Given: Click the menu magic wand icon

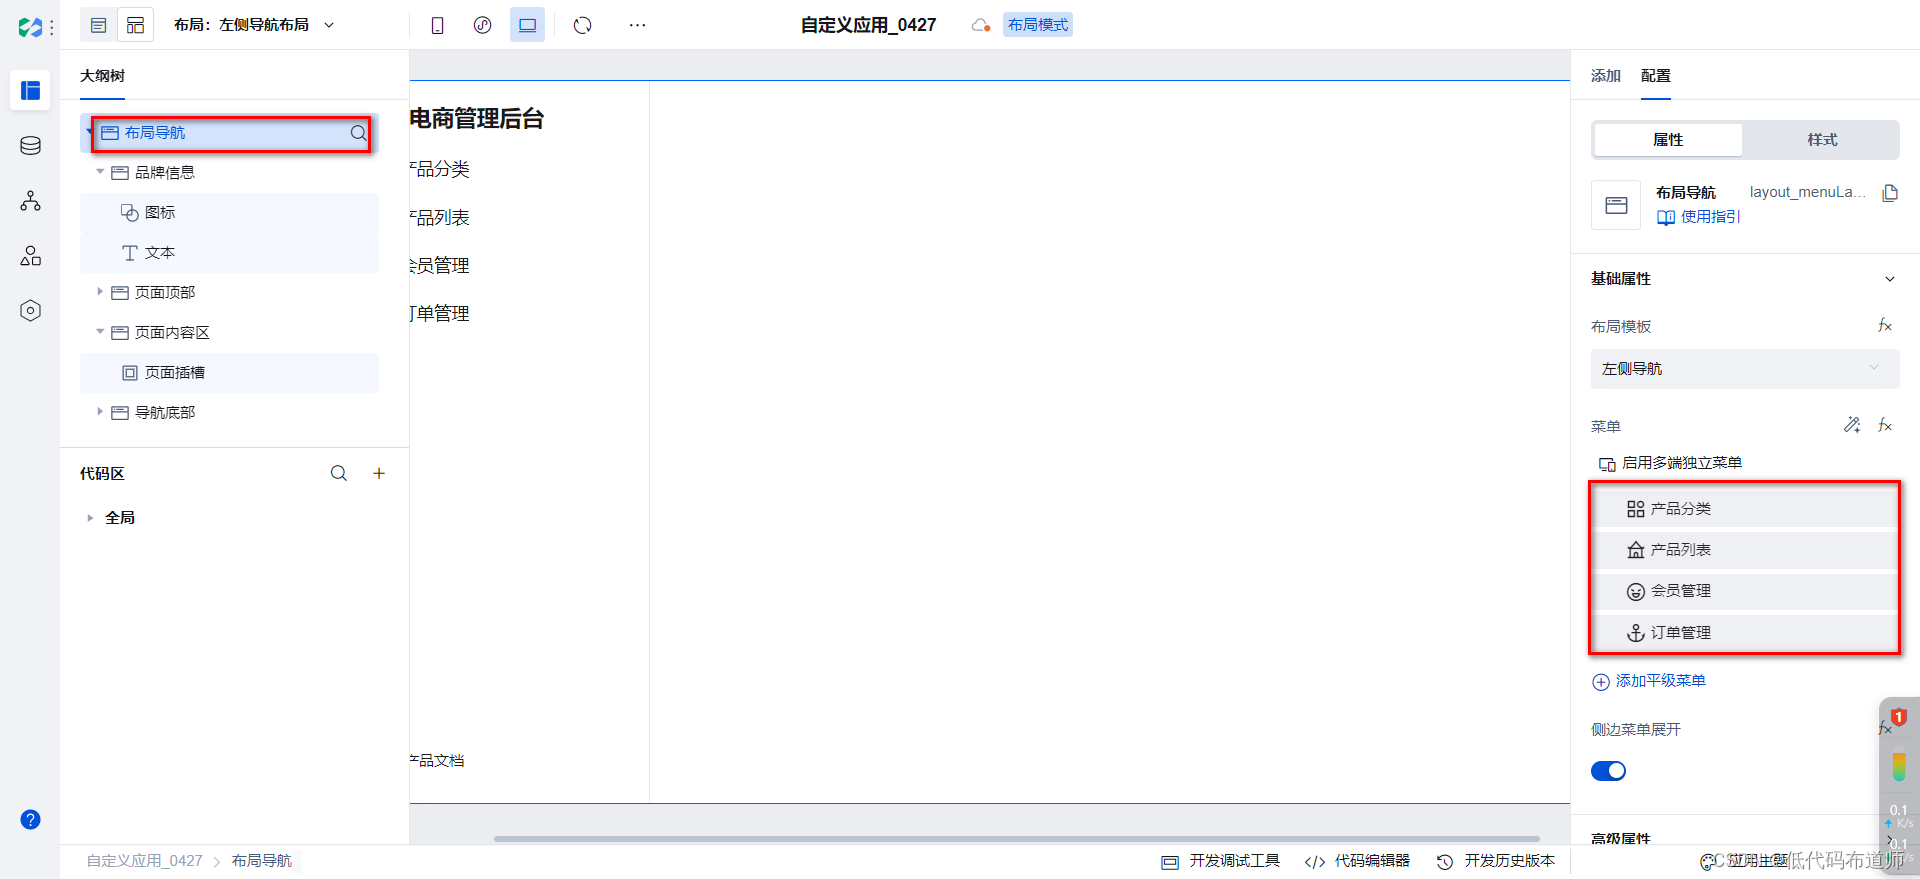Looking at the screenshot, I should 1852,425.
